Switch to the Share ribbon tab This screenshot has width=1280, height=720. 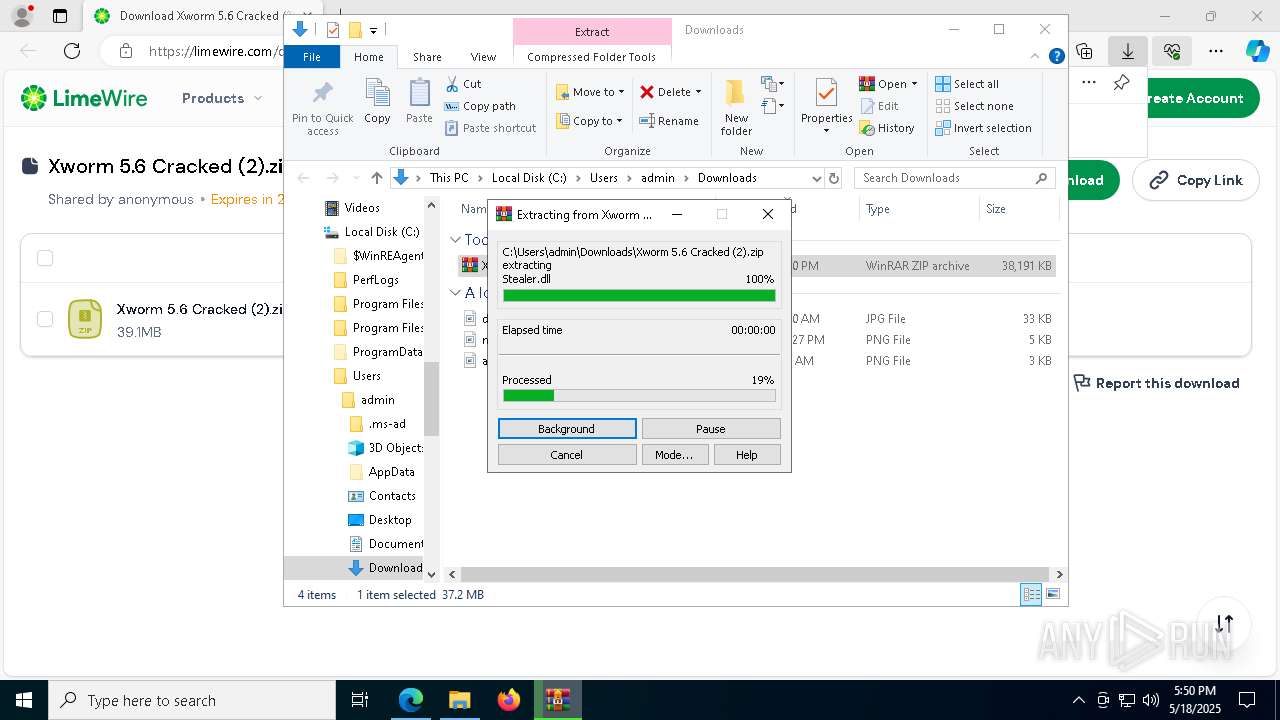tap(427, 57)
